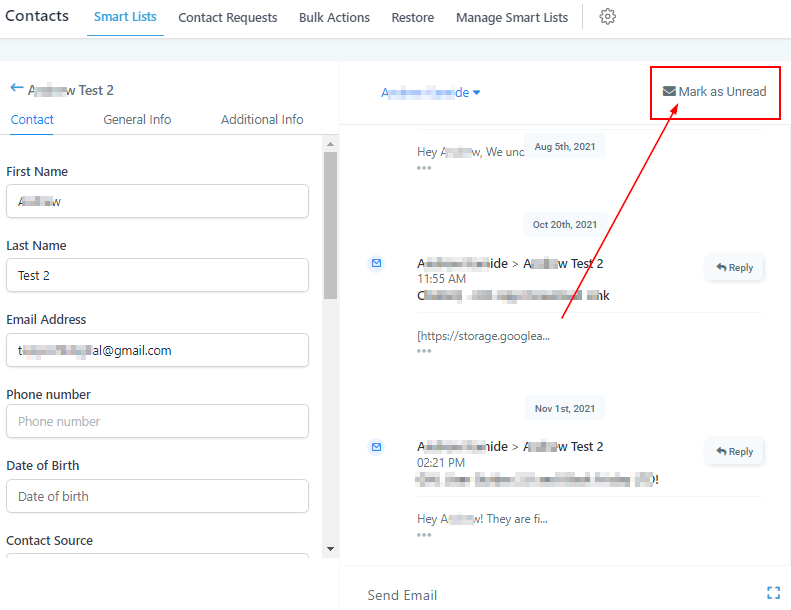Viewport: 791px width, 610px height.
Task: Open the conversation name dropdown
Action: [431, 92]
